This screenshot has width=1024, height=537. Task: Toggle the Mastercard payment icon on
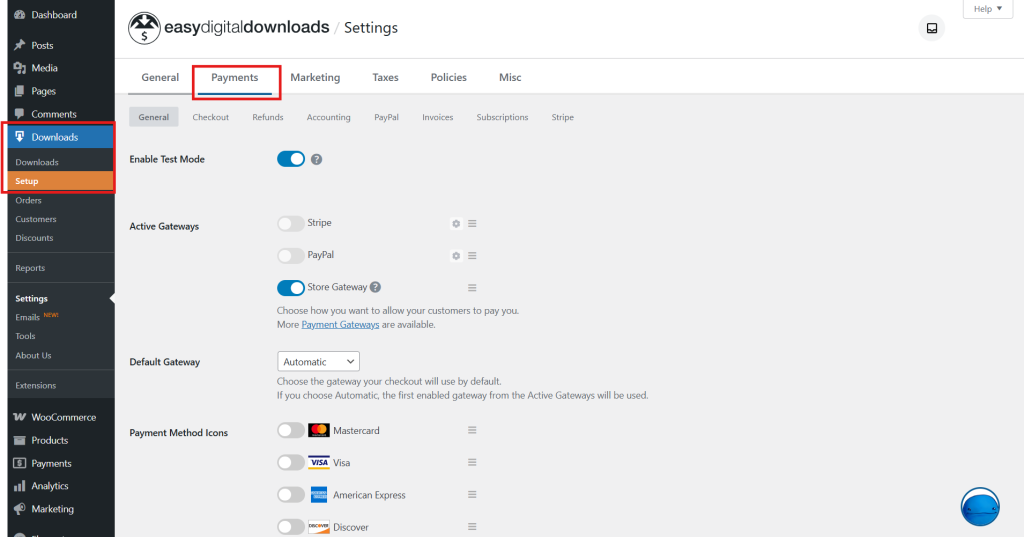coord(291,430)
